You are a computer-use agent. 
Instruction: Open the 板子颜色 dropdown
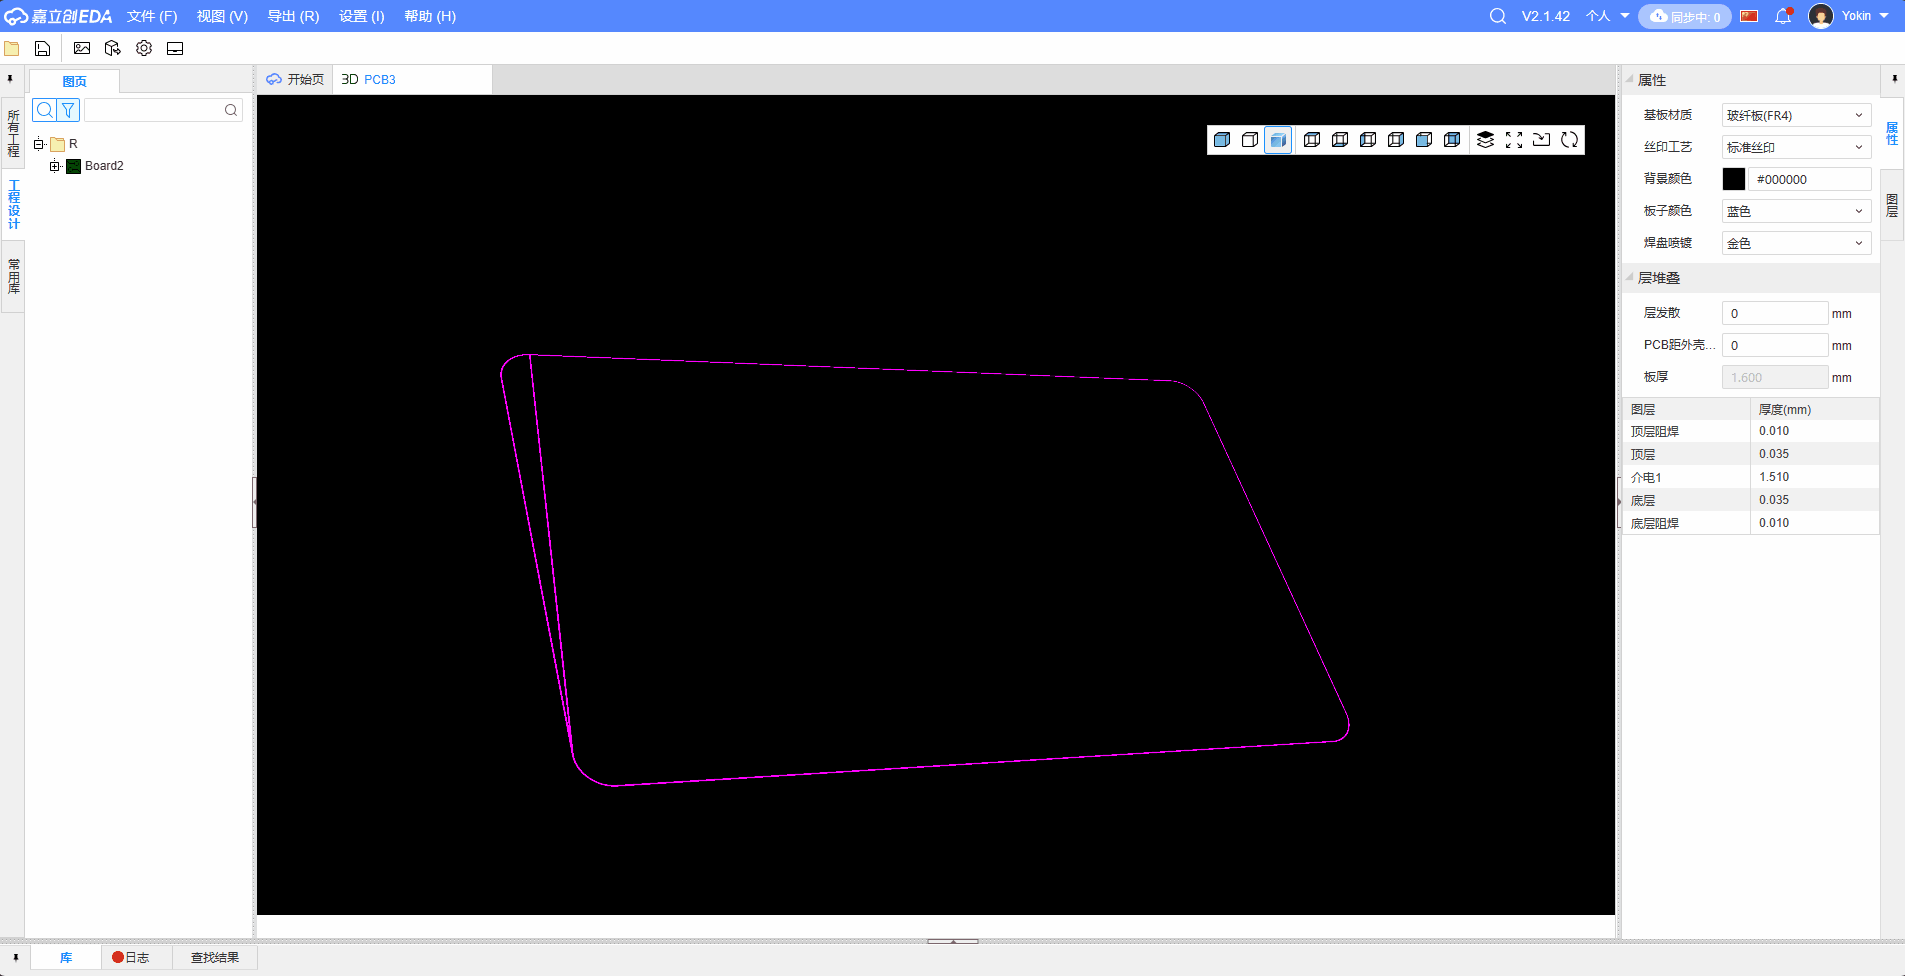click(1796, 211)
